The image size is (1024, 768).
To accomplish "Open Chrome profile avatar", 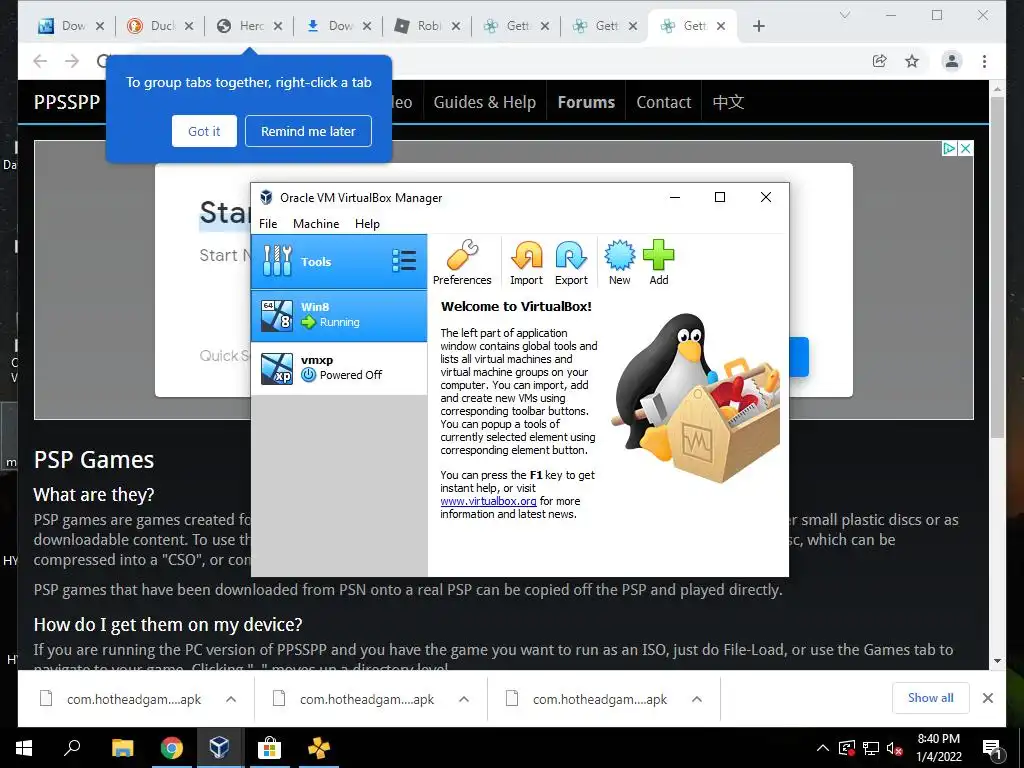I will click(x=952, y=61).
